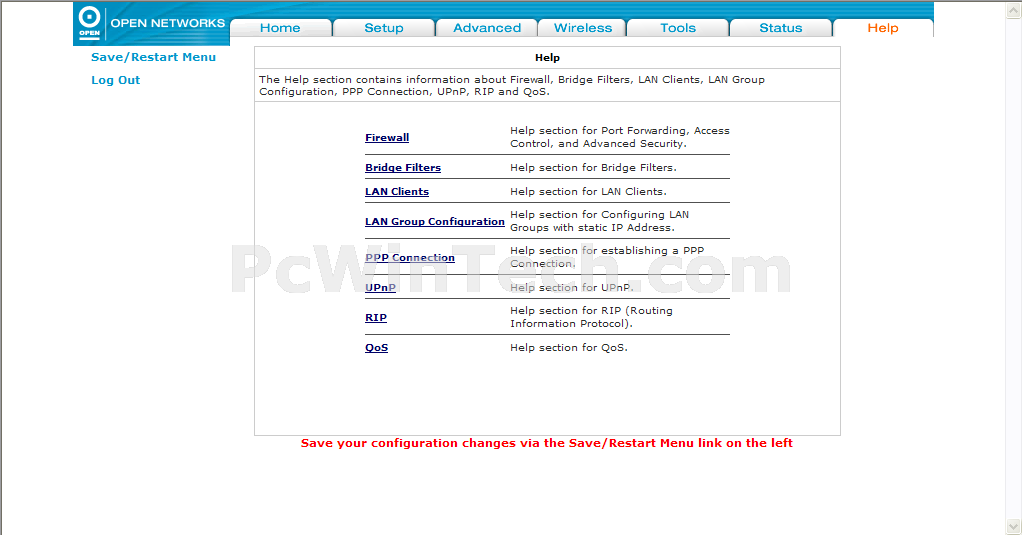Screen dimensions: 1022x535
Task: Click the scrollbar down arrow
Action: coord(1014,526)
